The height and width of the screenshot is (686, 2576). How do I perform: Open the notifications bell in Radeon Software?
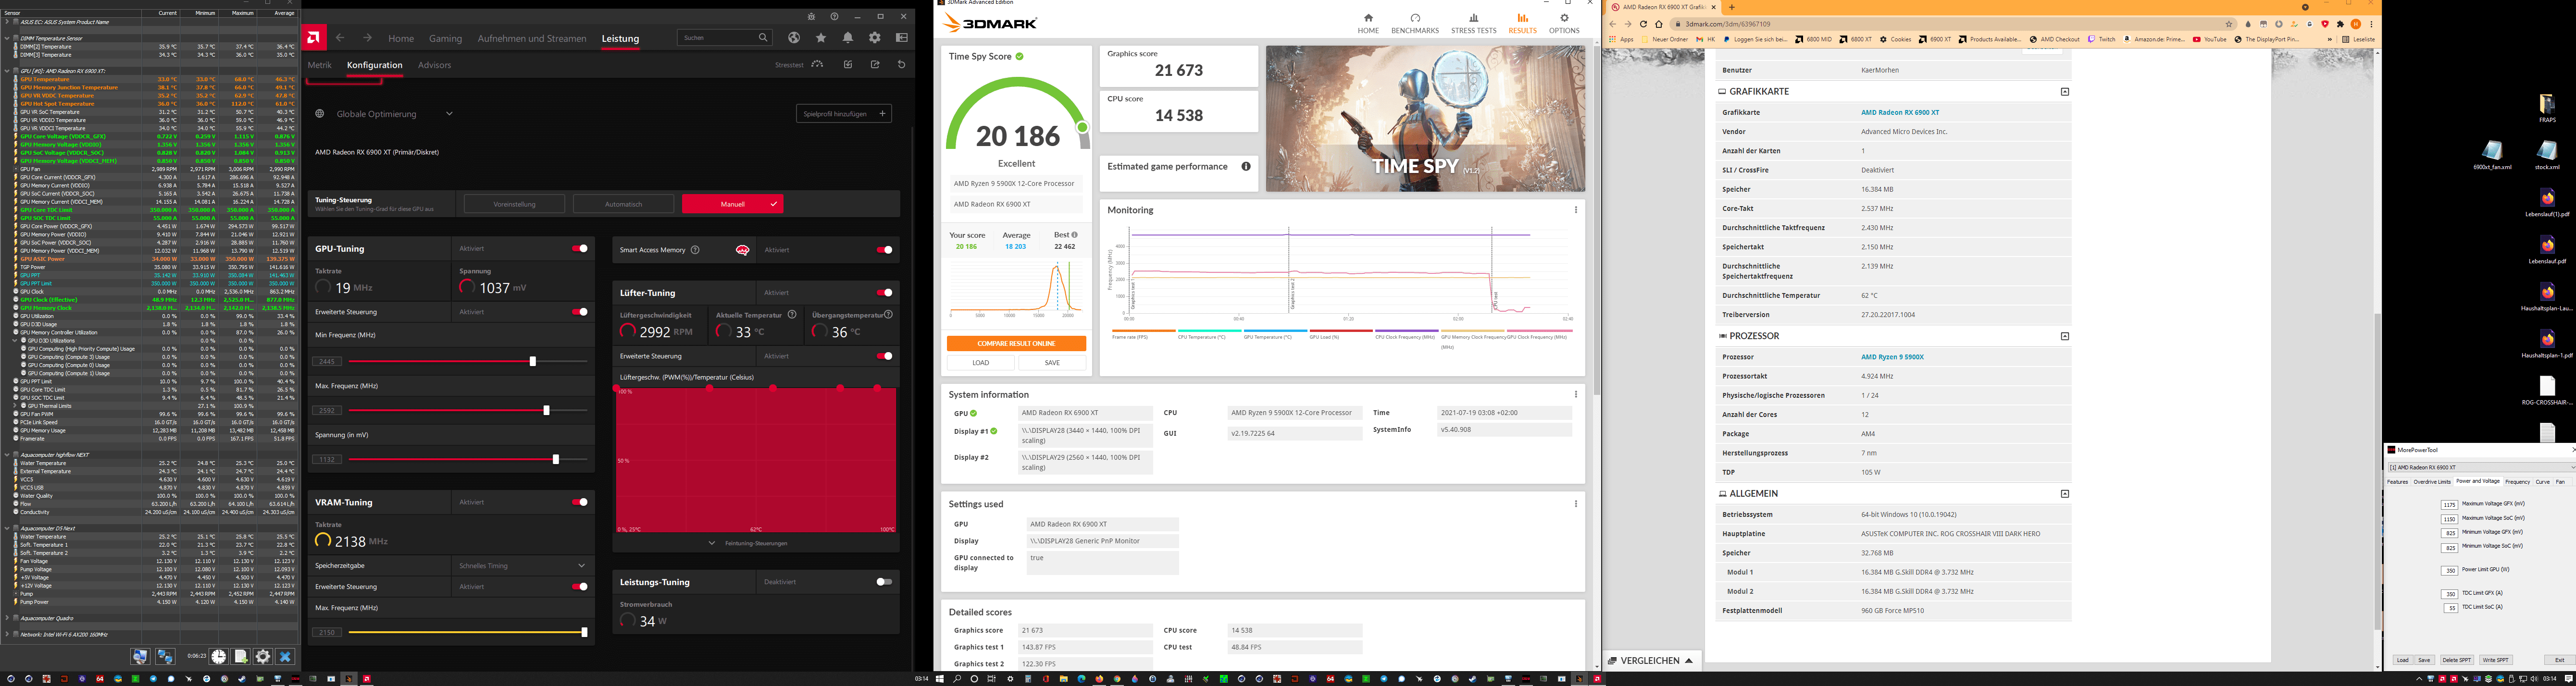(848, 38)
